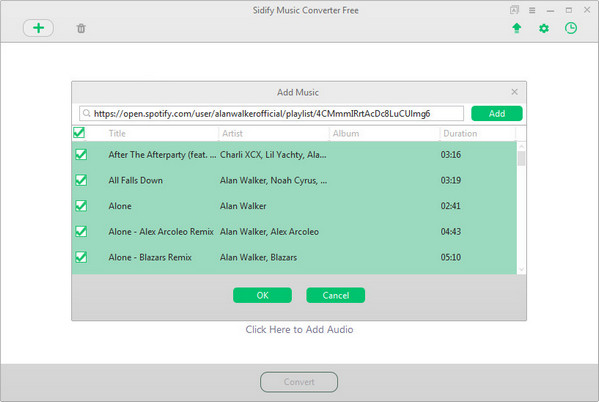Image resolution: width=599 pixels, height=402 pixels.
Task: Click the list scroll-down arrow
Action: 521,269
